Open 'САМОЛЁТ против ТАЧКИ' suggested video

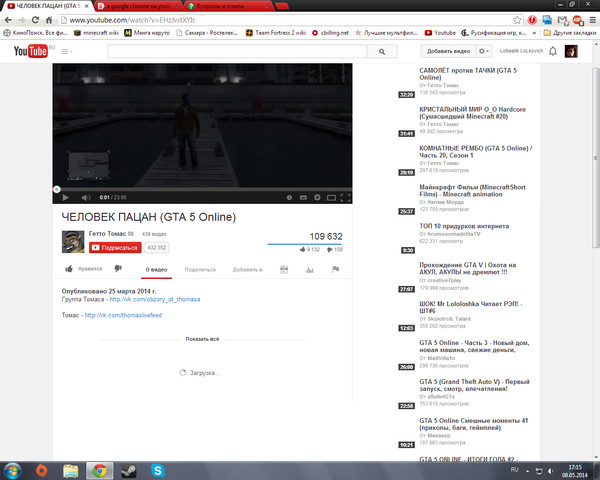point(468,74)
